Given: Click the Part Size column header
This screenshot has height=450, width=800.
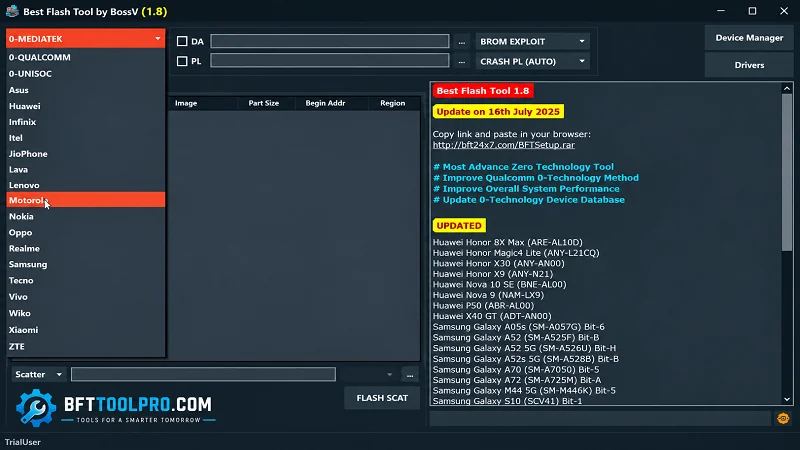Looking at the screenshot, I should [x=264, y=103].
